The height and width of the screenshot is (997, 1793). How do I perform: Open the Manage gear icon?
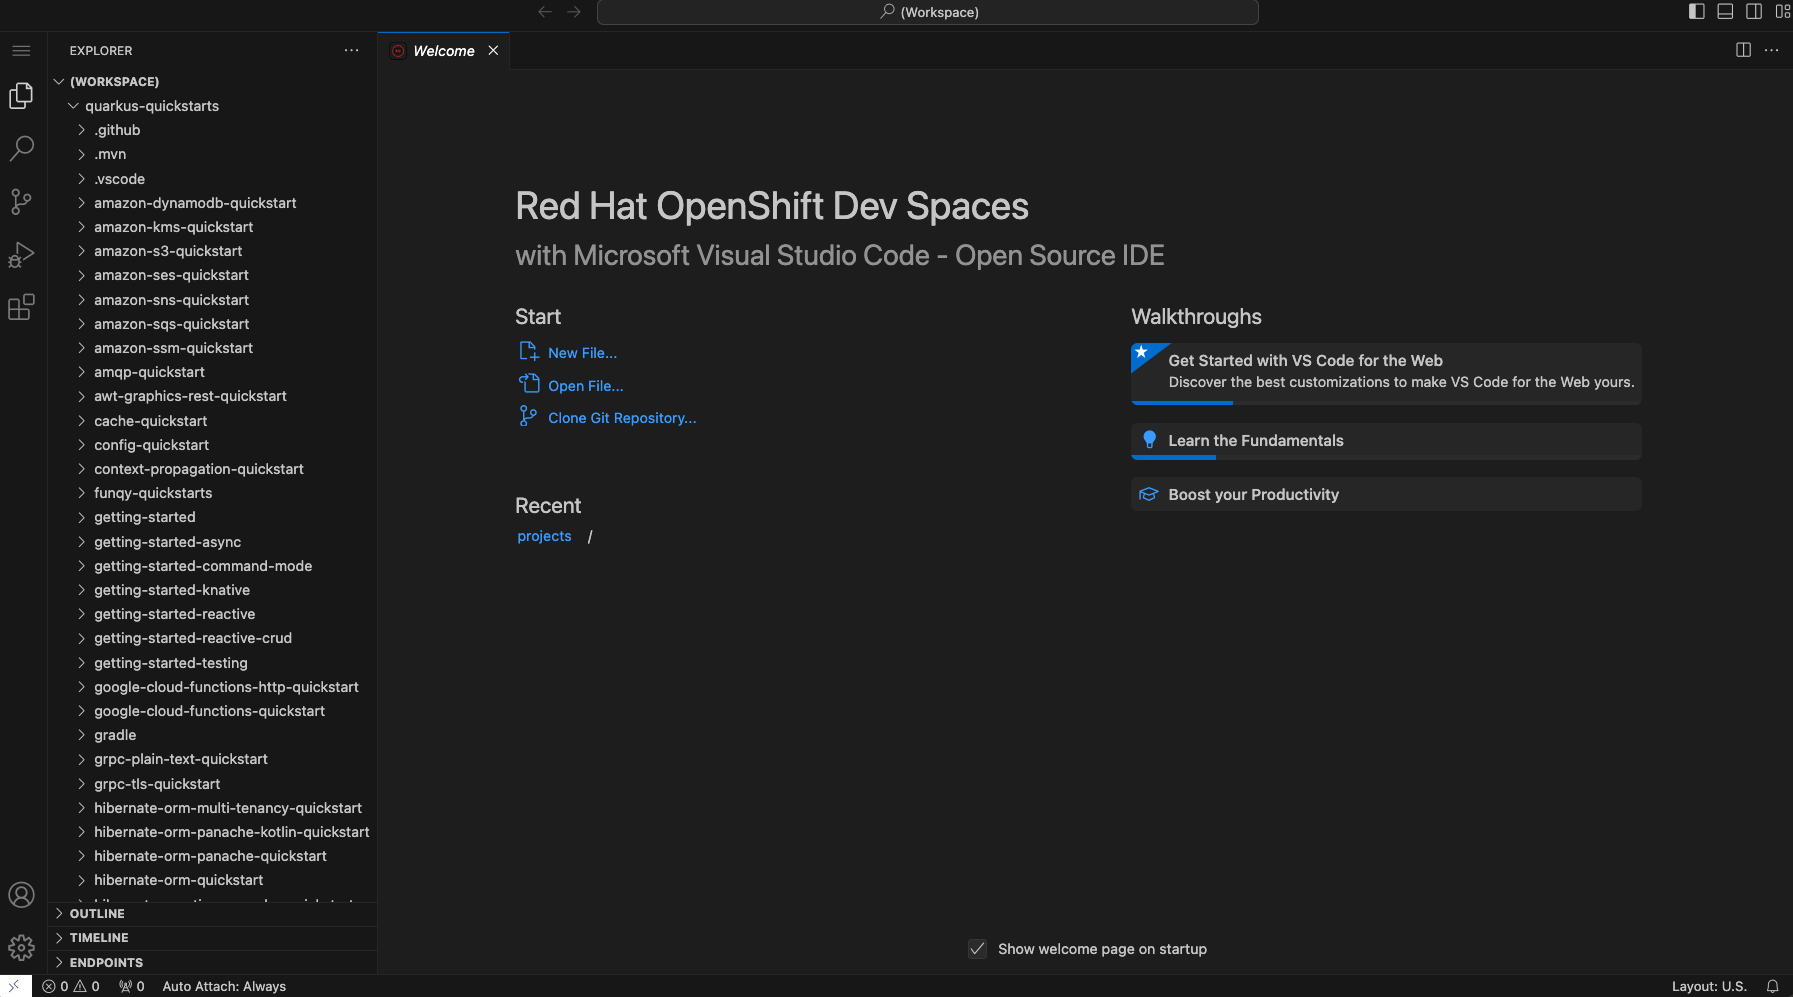pos(21,947)
